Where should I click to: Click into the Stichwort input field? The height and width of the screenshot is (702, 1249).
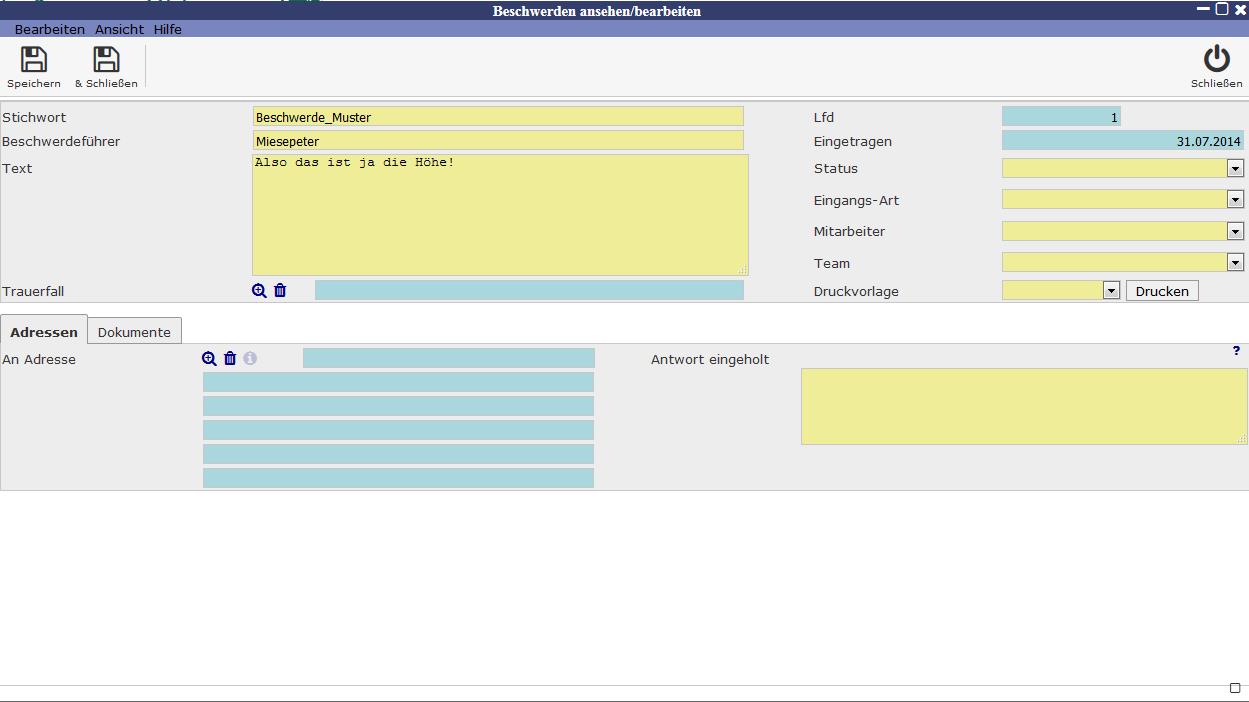click(x=498, y=117)
